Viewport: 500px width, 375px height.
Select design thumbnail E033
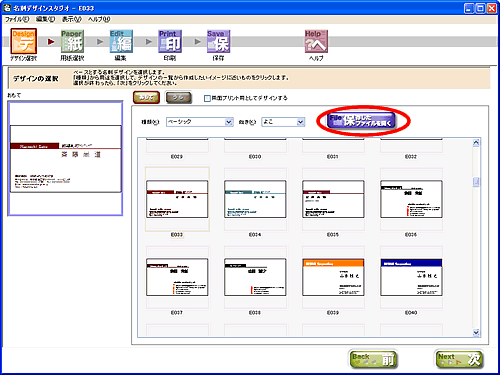177,199
